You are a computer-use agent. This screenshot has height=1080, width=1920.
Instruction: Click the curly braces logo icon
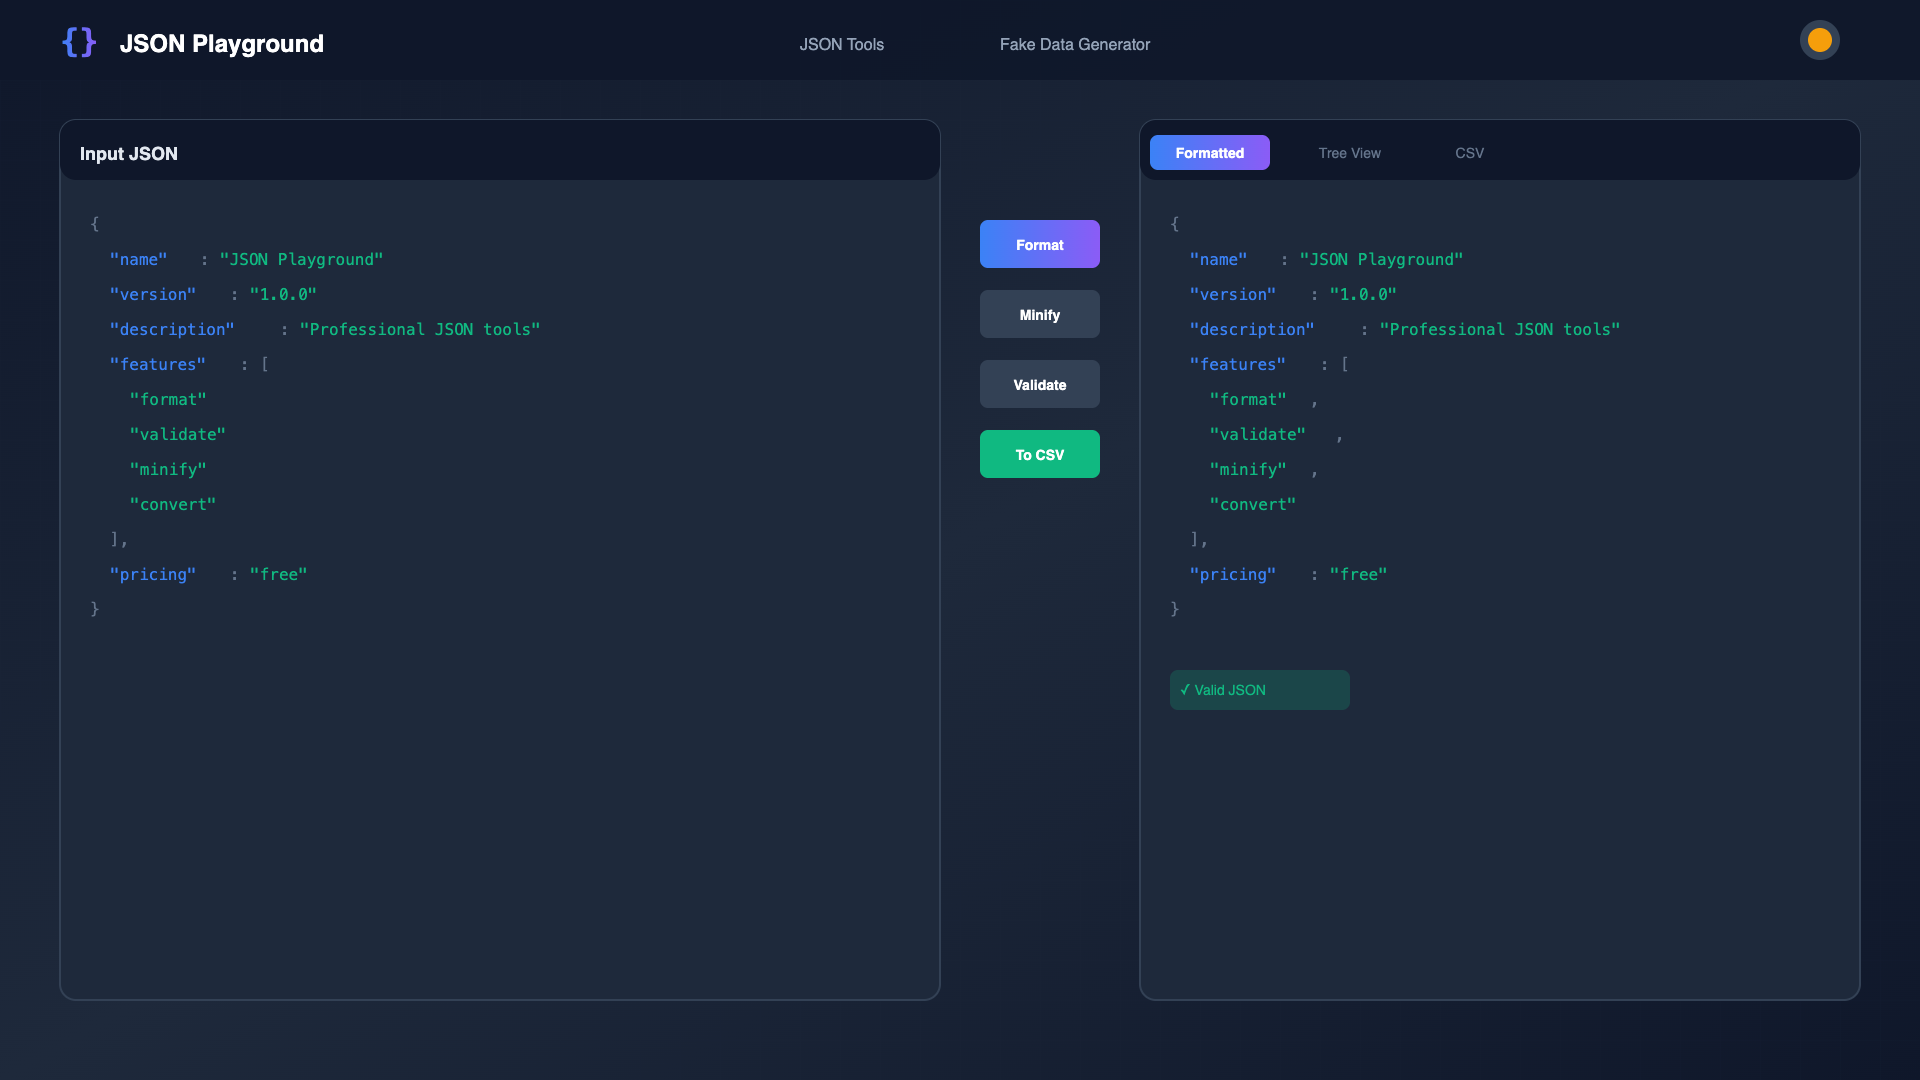(x=79, y=42)
